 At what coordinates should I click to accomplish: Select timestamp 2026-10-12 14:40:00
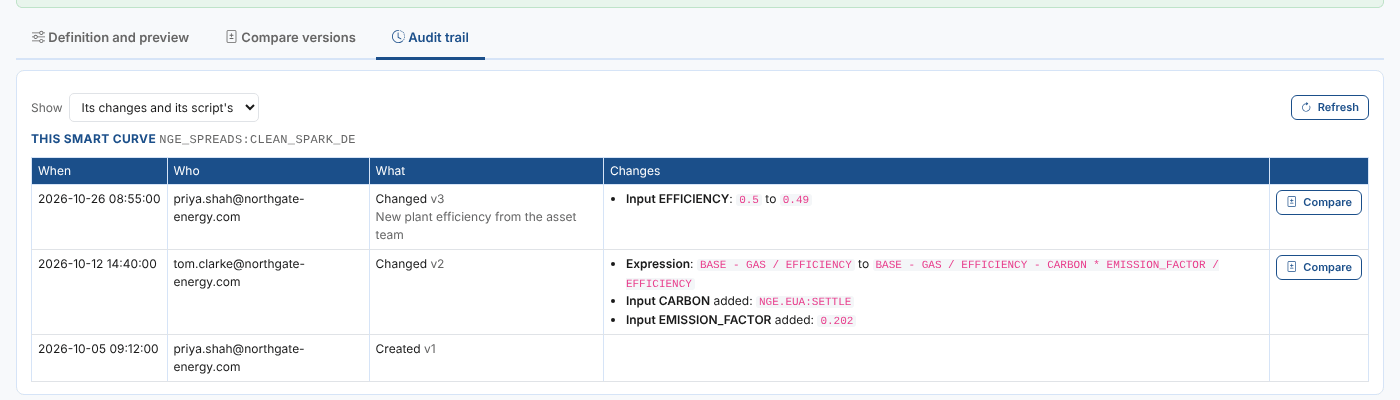(98, 265)
